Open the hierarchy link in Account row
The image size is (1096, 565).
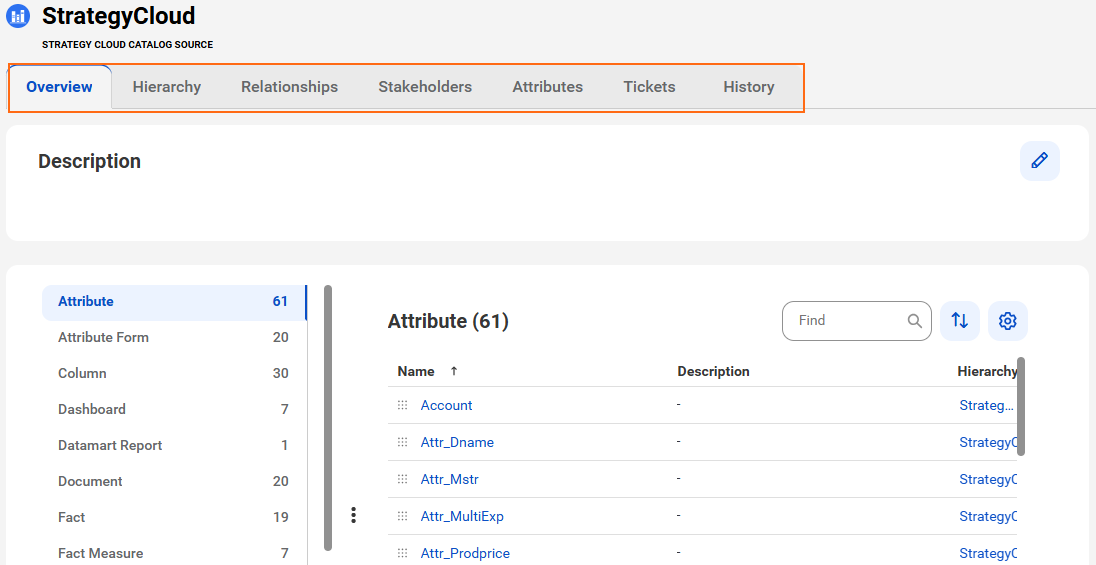coord(986,406)
